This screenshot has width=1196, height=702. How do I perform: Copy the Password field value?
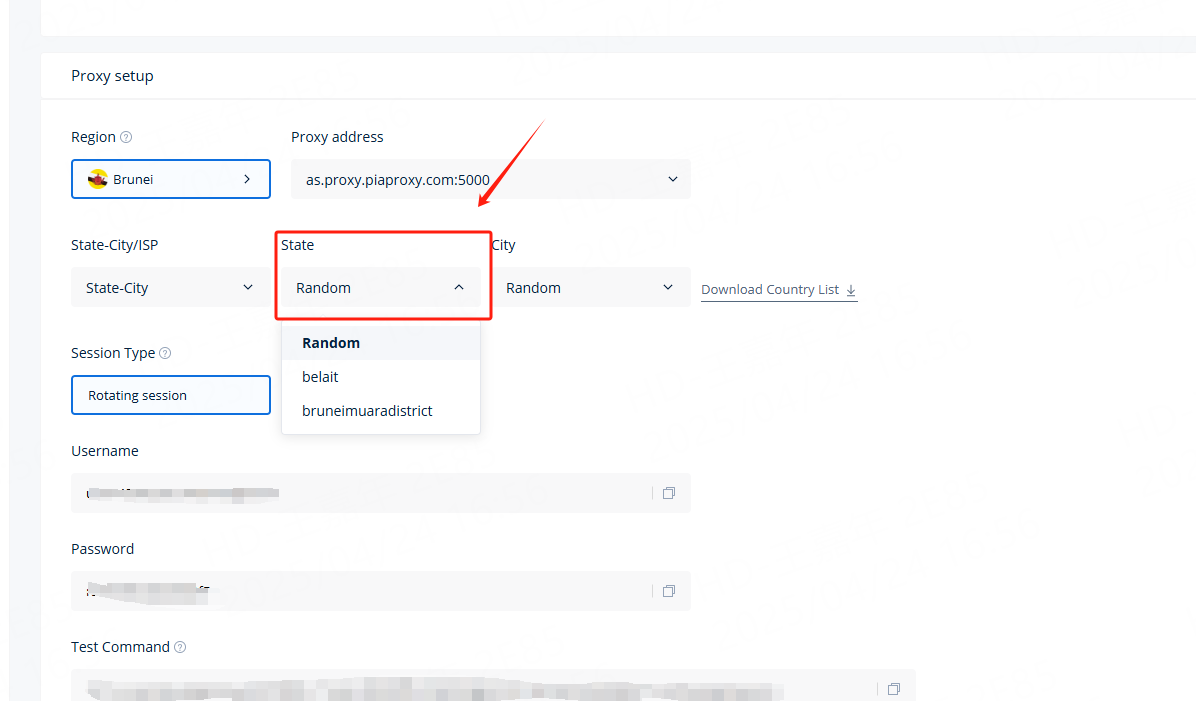pyautogui.click(x=669, y=591)
